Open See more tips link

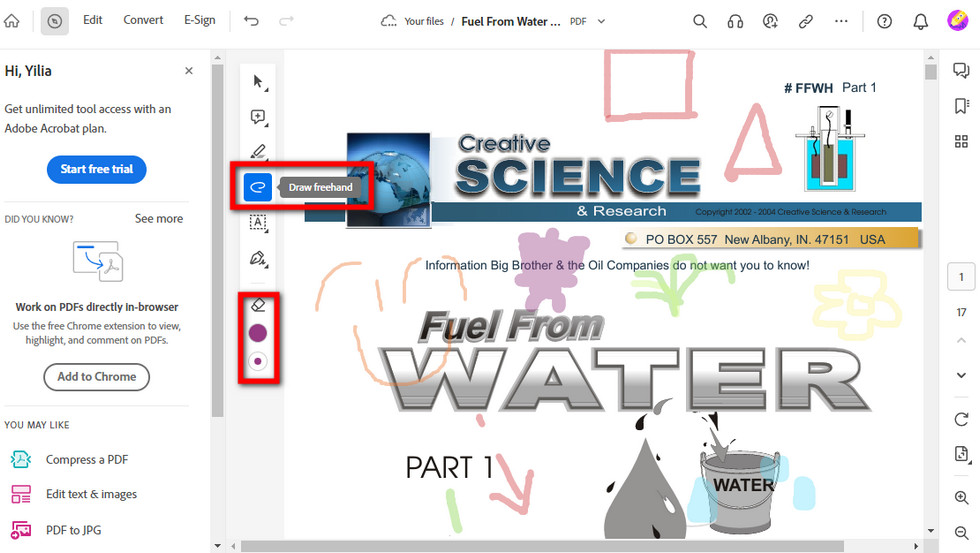[159, 219]
